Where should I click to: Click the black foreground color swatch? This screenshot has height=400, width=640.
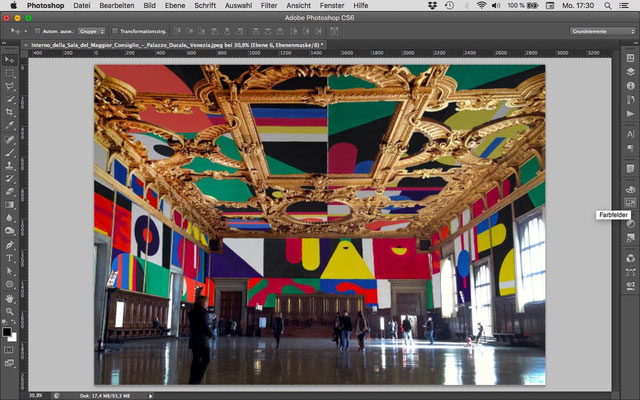[7, 332]
